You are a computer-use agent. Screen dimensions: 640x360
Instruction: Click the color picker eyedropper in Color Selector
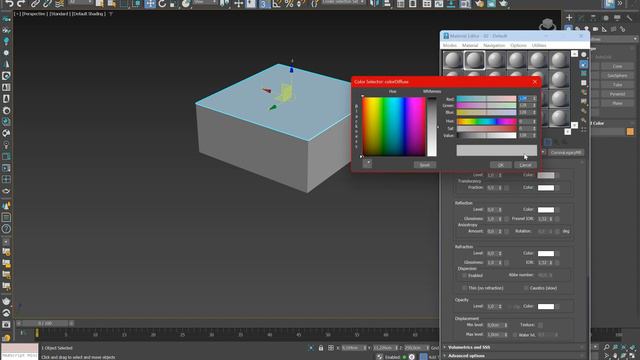367,164
